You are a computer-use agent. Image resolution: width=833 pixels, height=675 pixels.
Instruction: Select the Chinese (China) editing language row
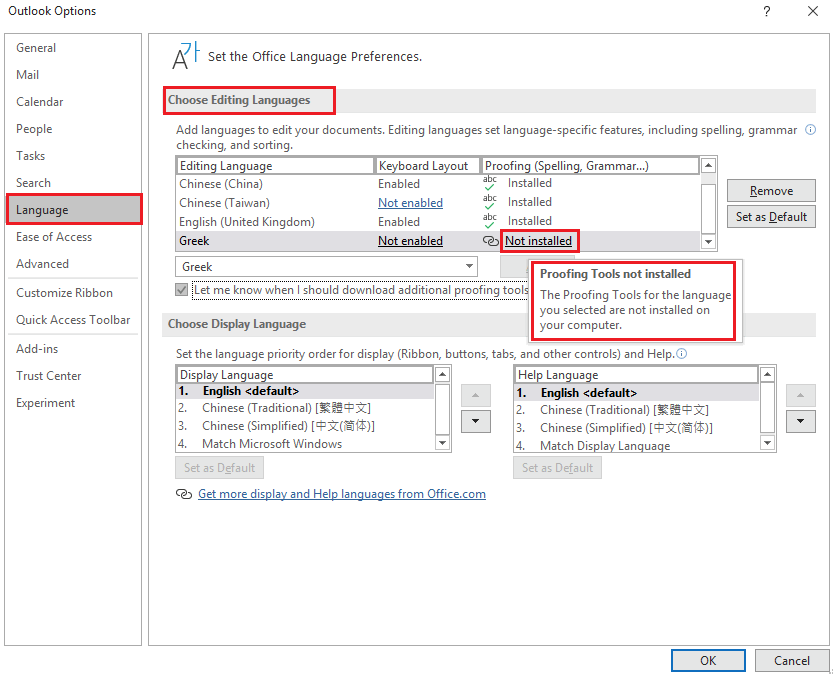[x=438, y=184]
